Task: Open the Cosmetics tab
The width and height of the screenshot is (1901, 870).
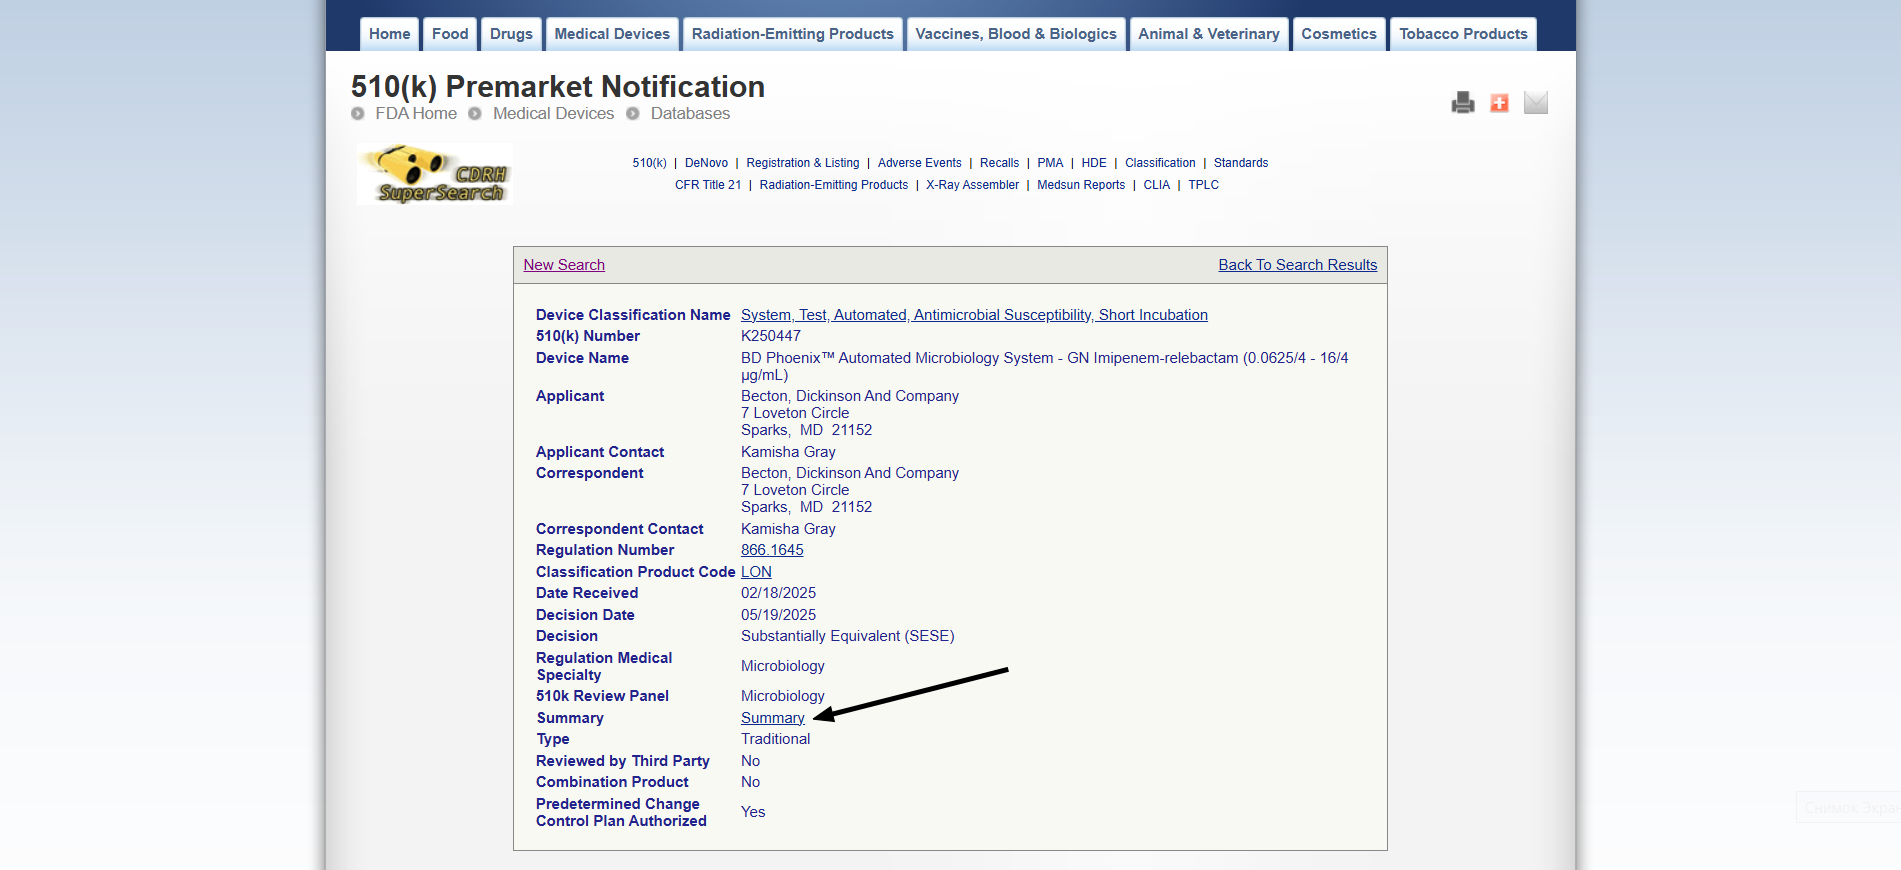Action: (1339, 34)
